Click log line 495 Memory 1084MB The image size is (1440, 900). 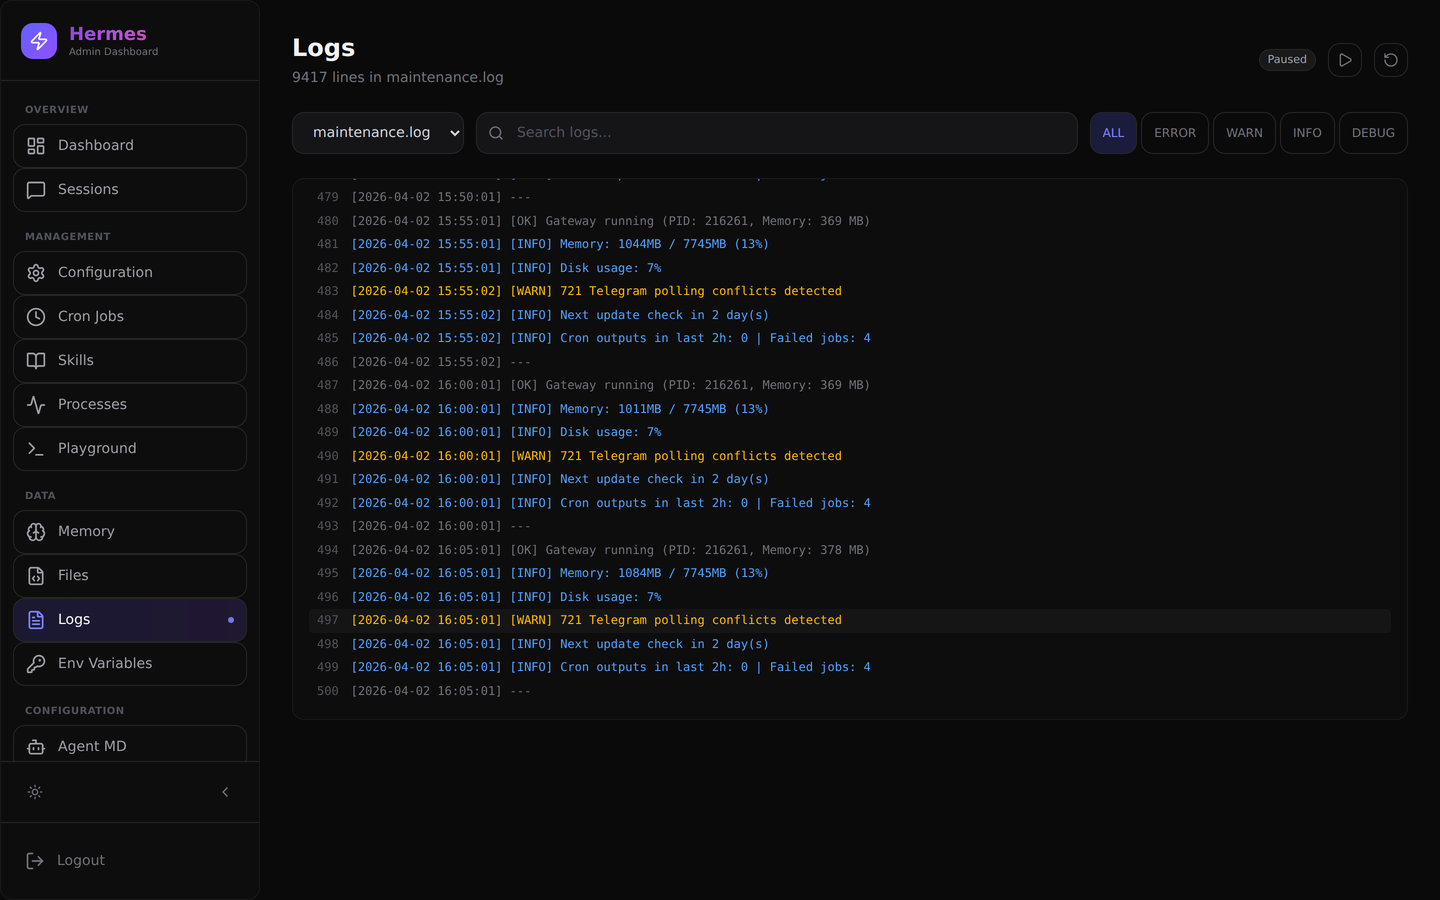pyautogui.click(x=850, y=573)
